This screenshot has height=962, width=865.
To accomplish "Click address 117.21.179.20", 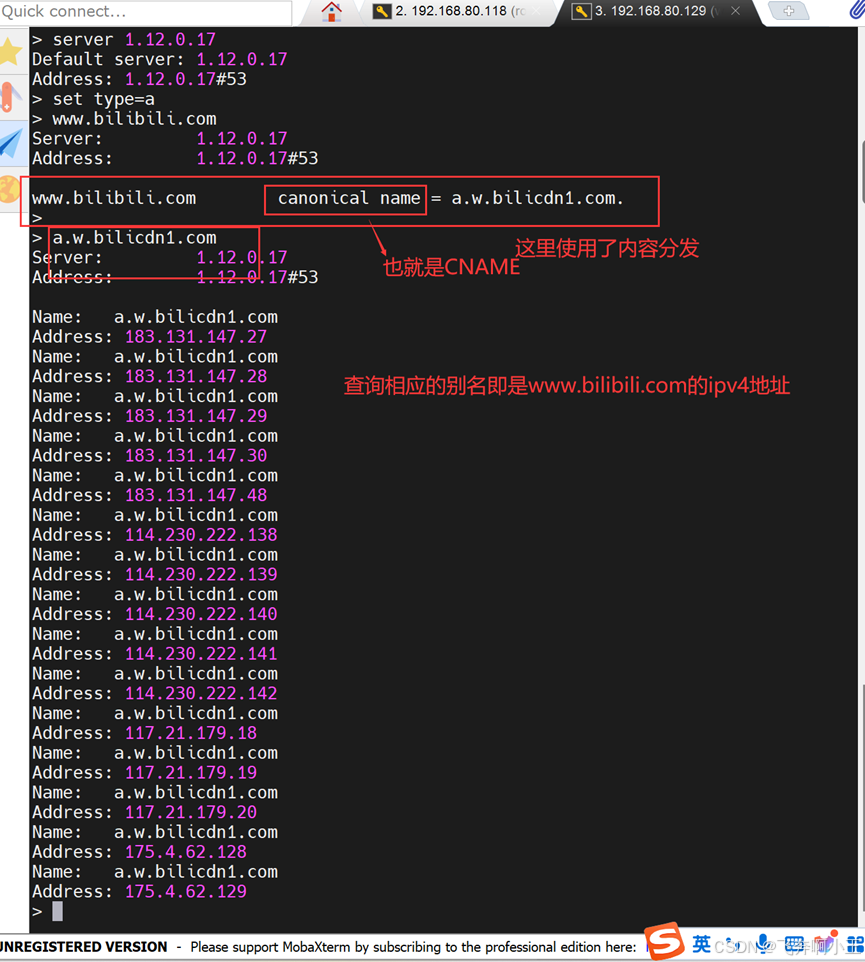I will tap(191, 812).
